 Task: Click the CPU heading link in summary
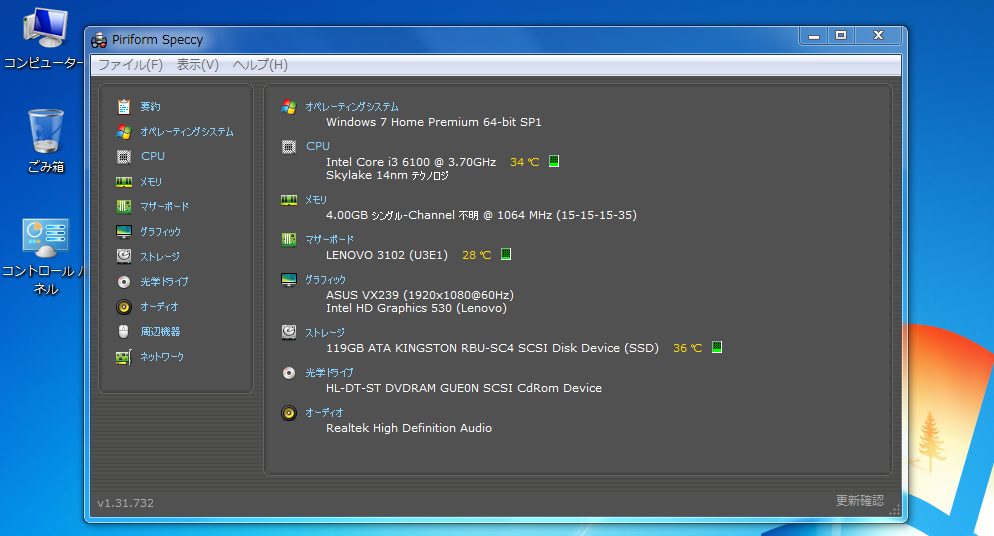(318, 146)
